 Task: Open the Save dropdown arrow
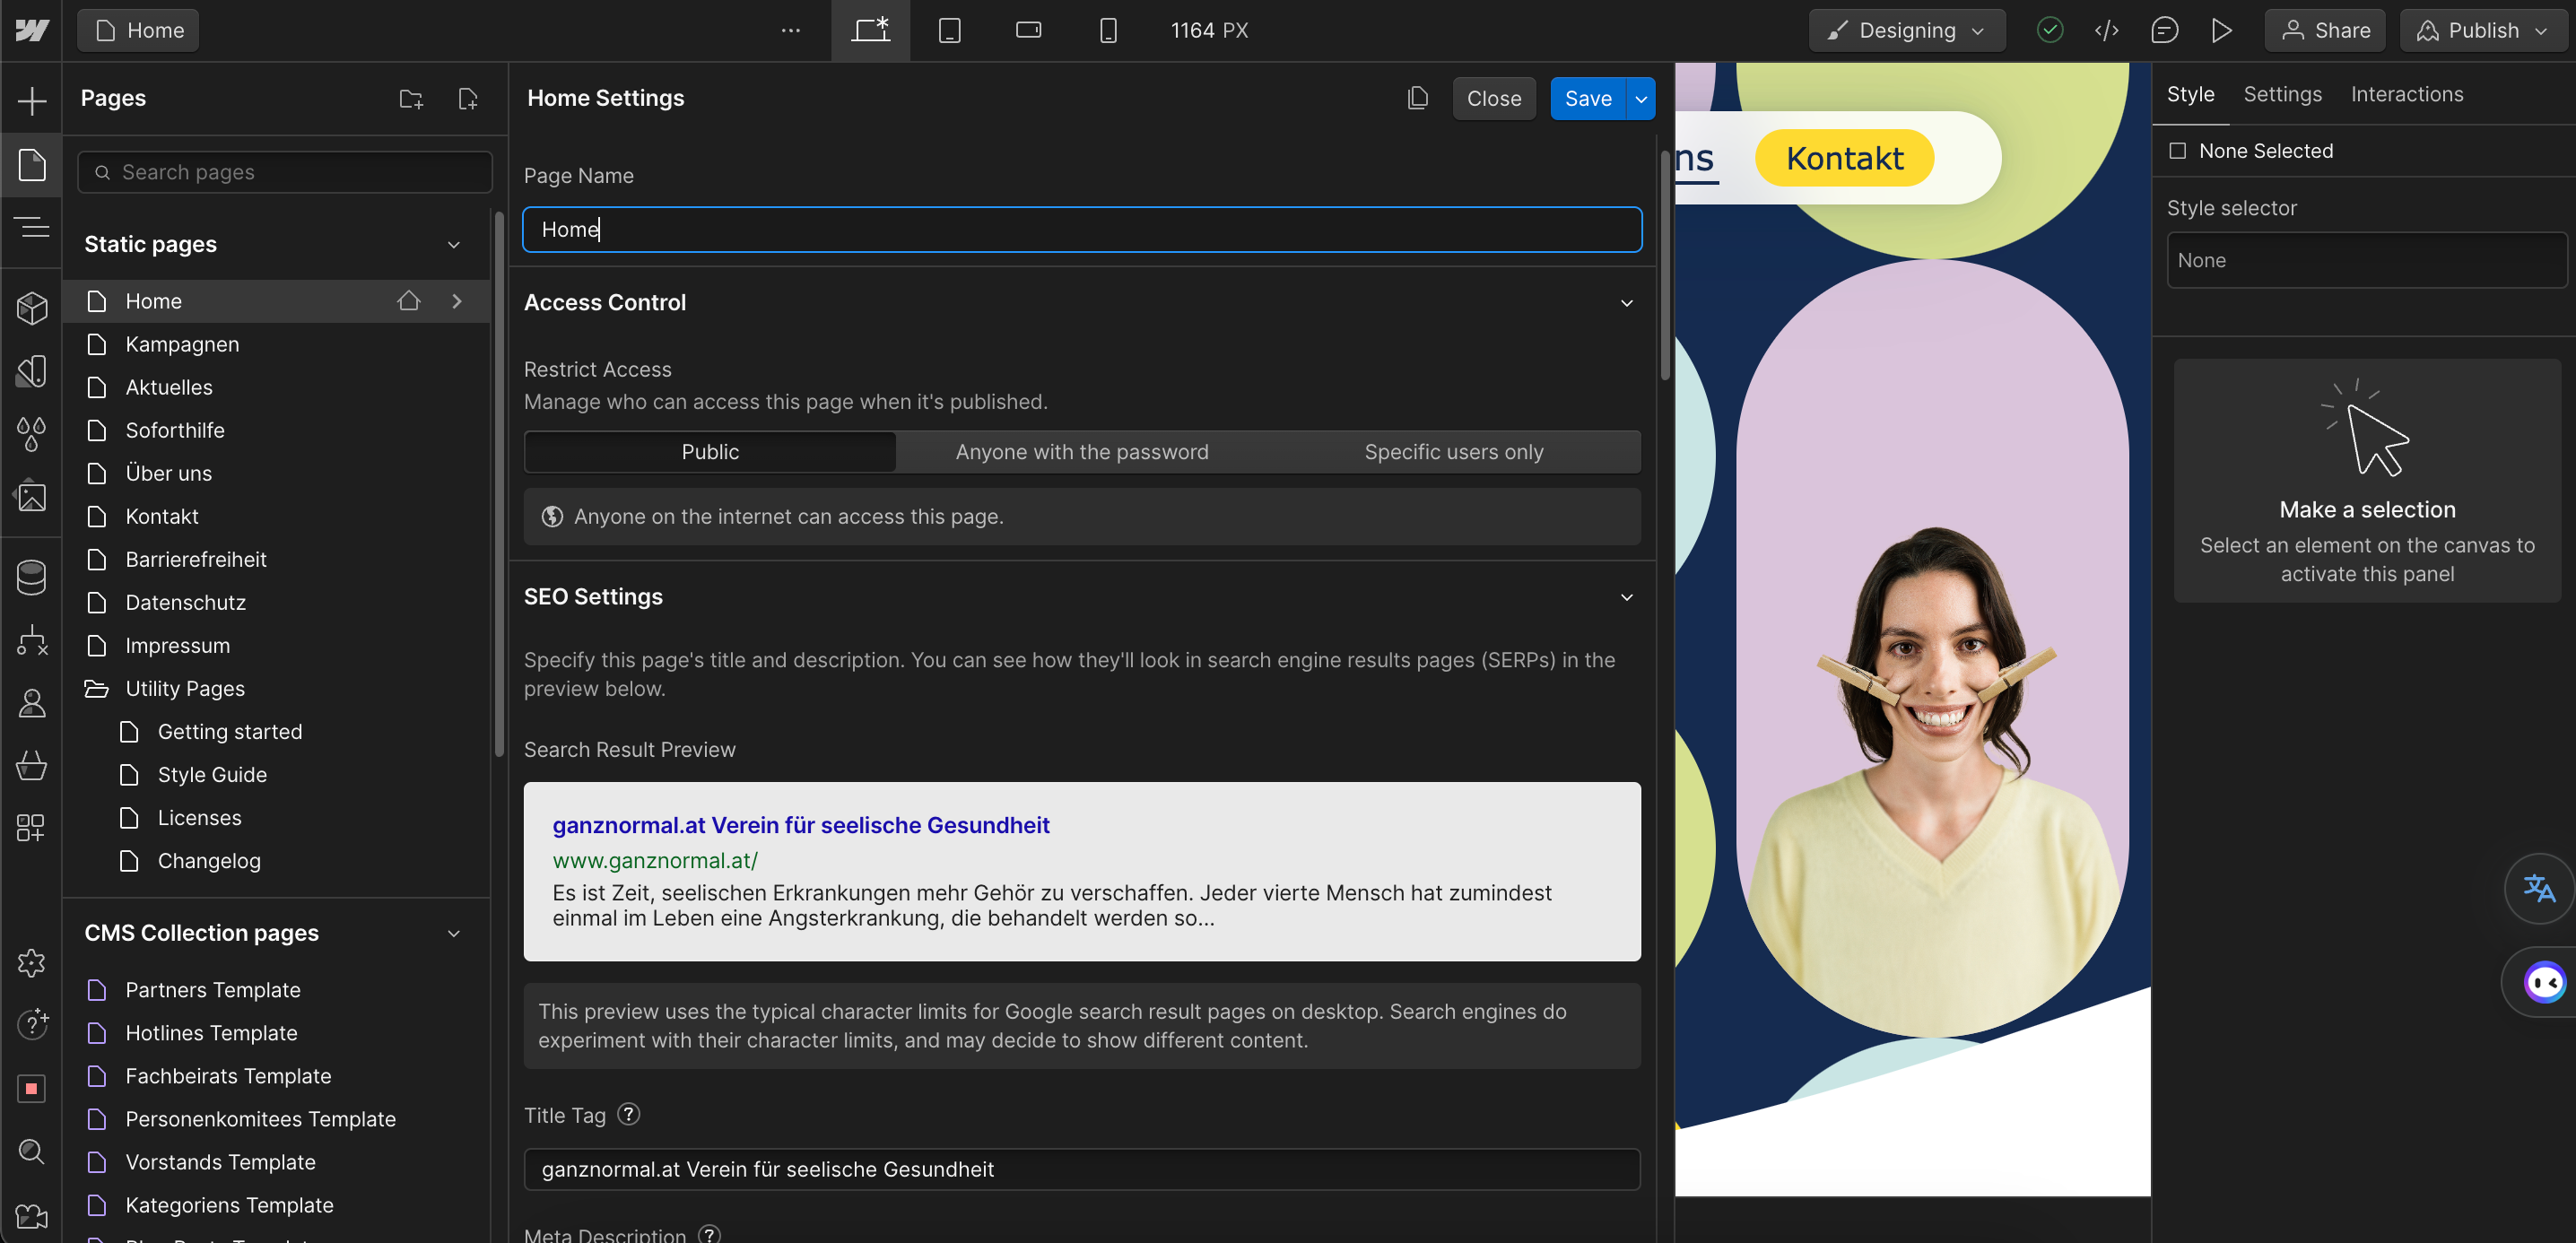[1641, 98]
